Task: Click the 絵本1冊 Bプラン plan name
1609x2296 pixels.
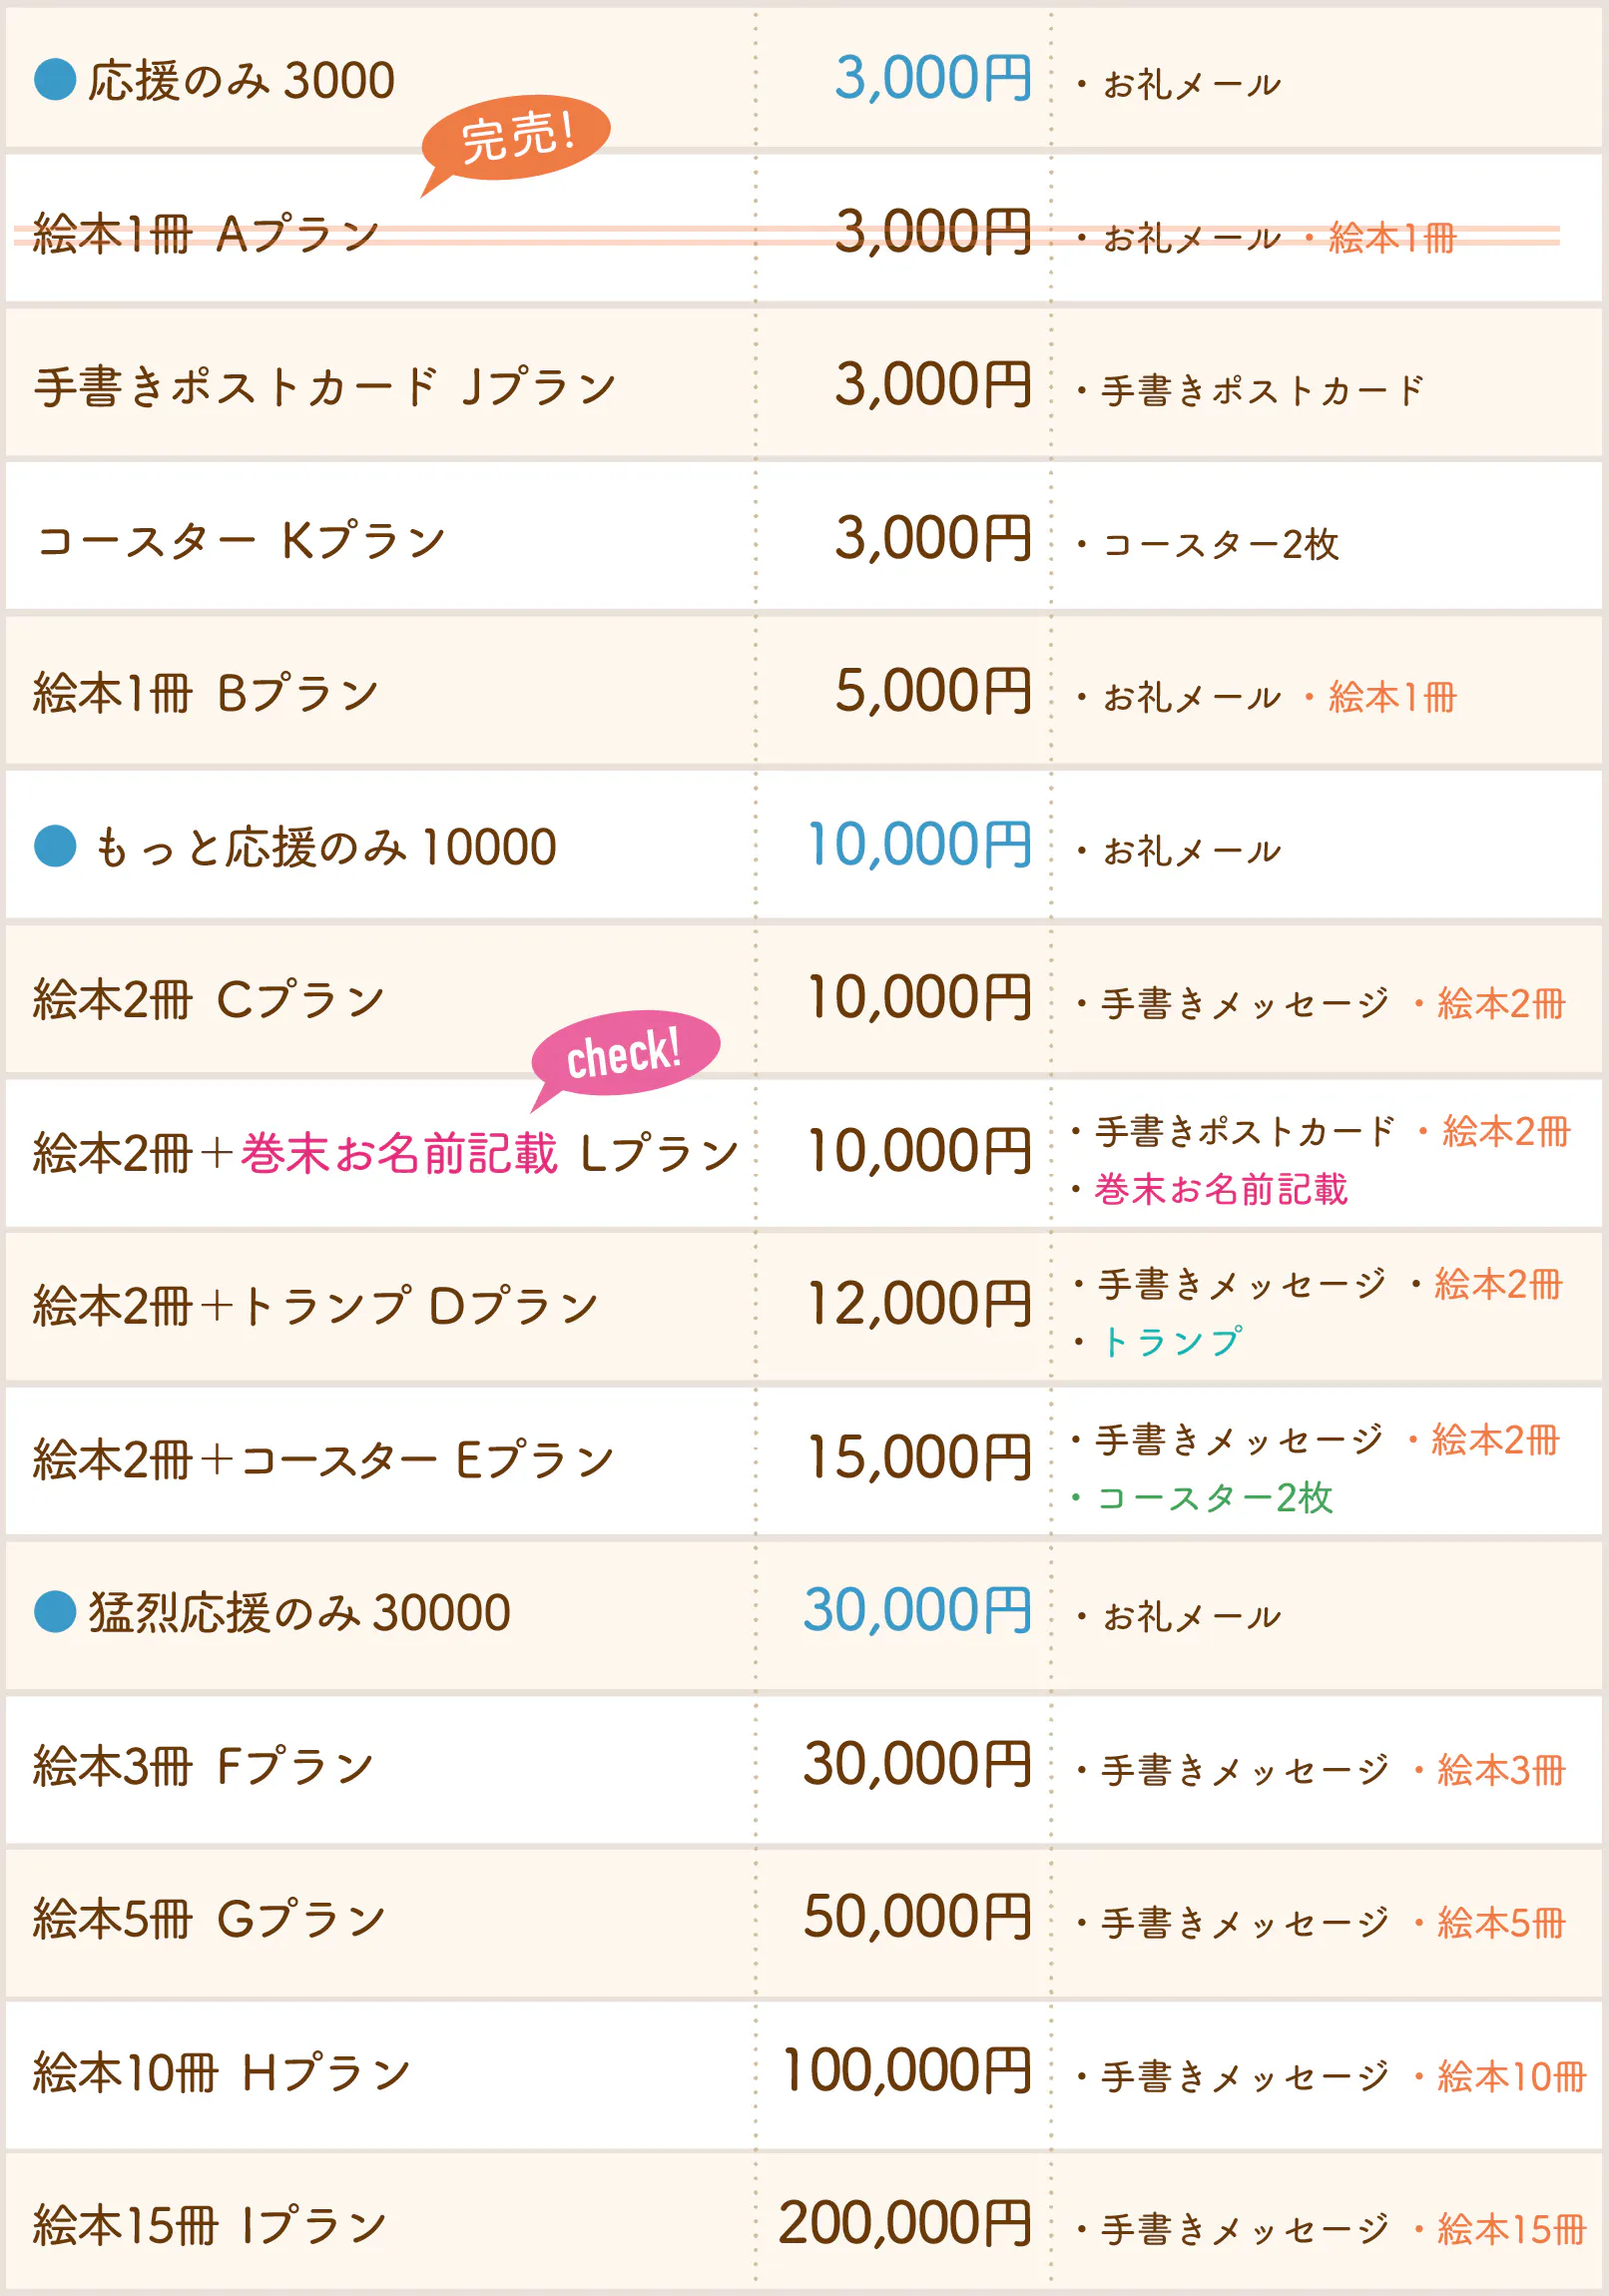Action: 206,694
